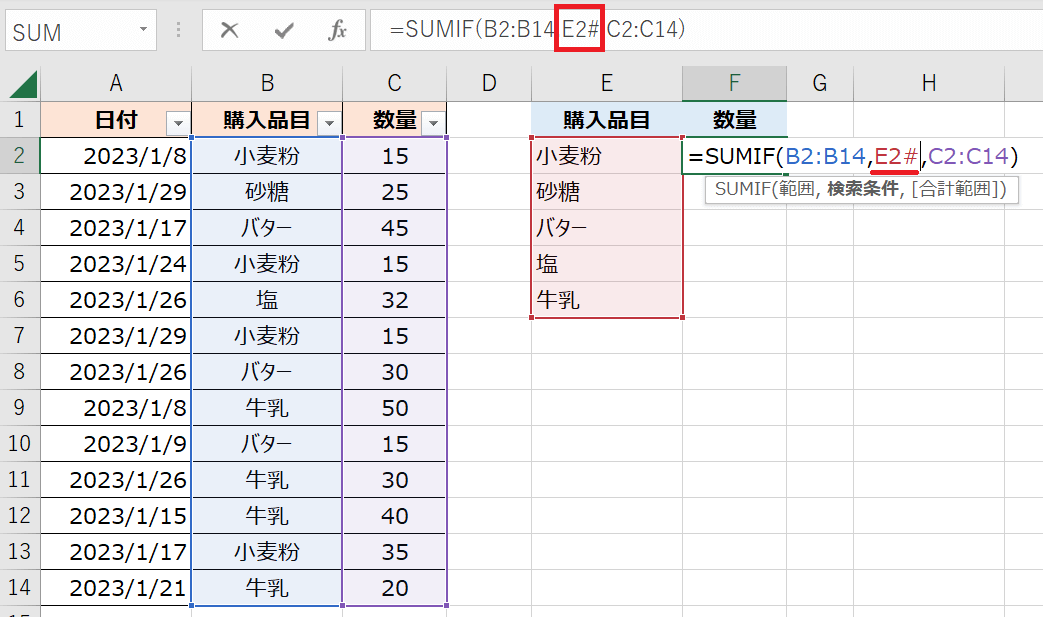Click the Name Box showing SUM
Viewport: 1043px width, 617px height.
pos(70,32)
